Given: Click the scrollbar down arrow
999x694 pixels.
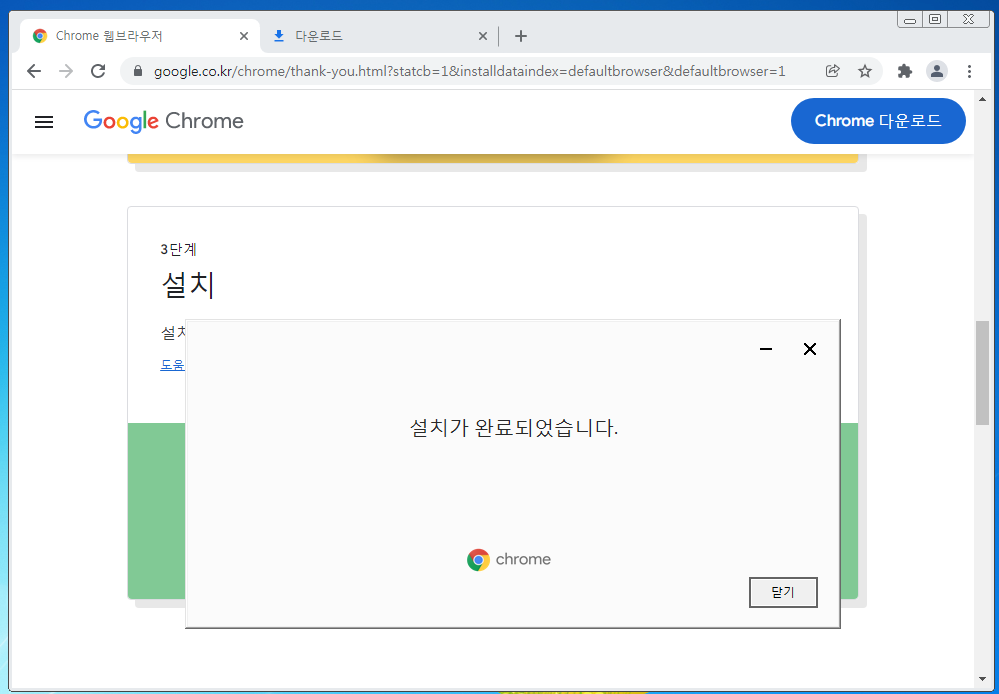Looking at the screenshot, I should pos(982,679).
